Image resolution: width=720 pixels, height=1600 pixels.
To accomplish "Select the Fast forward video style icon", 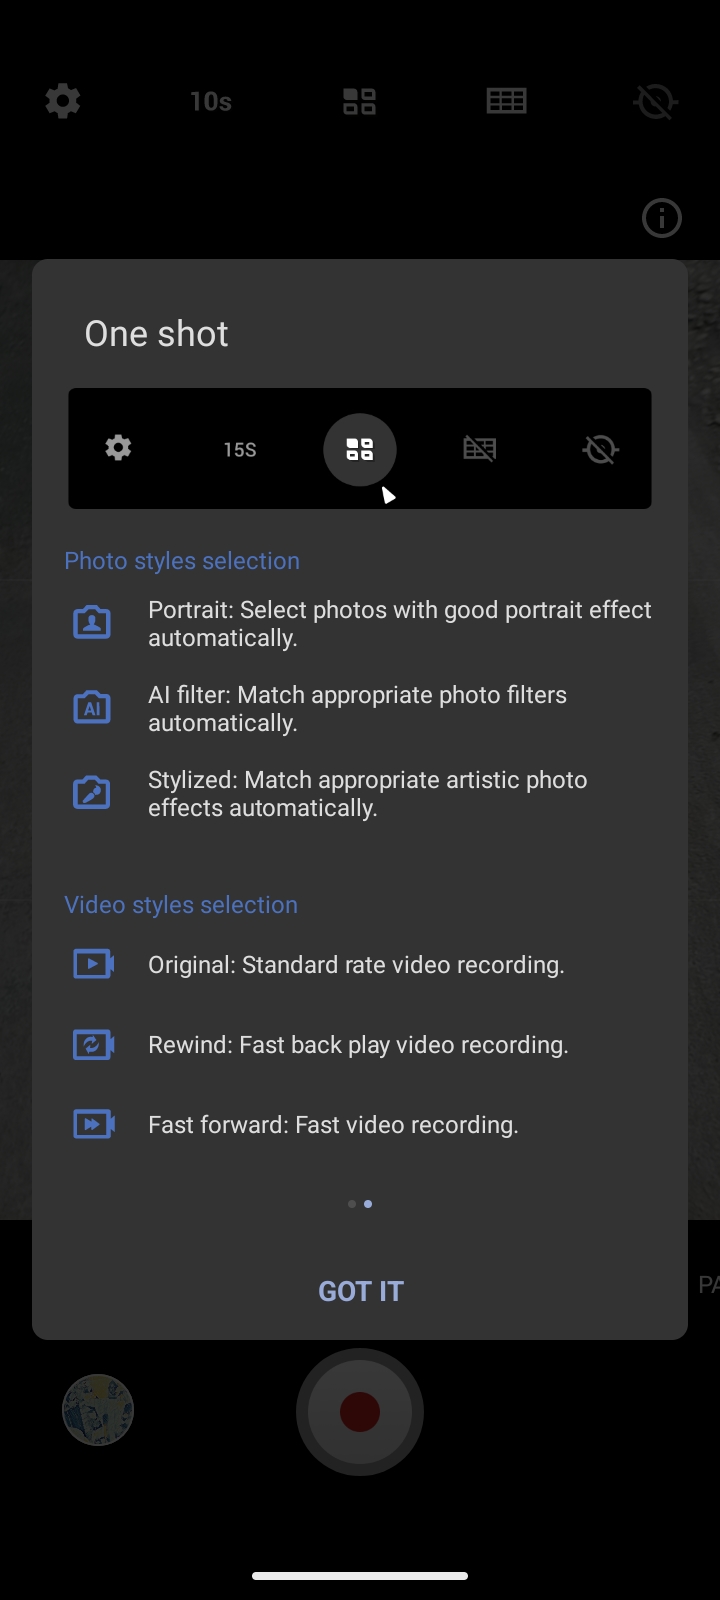I will pyautogui.click(x=94, y=1124).
